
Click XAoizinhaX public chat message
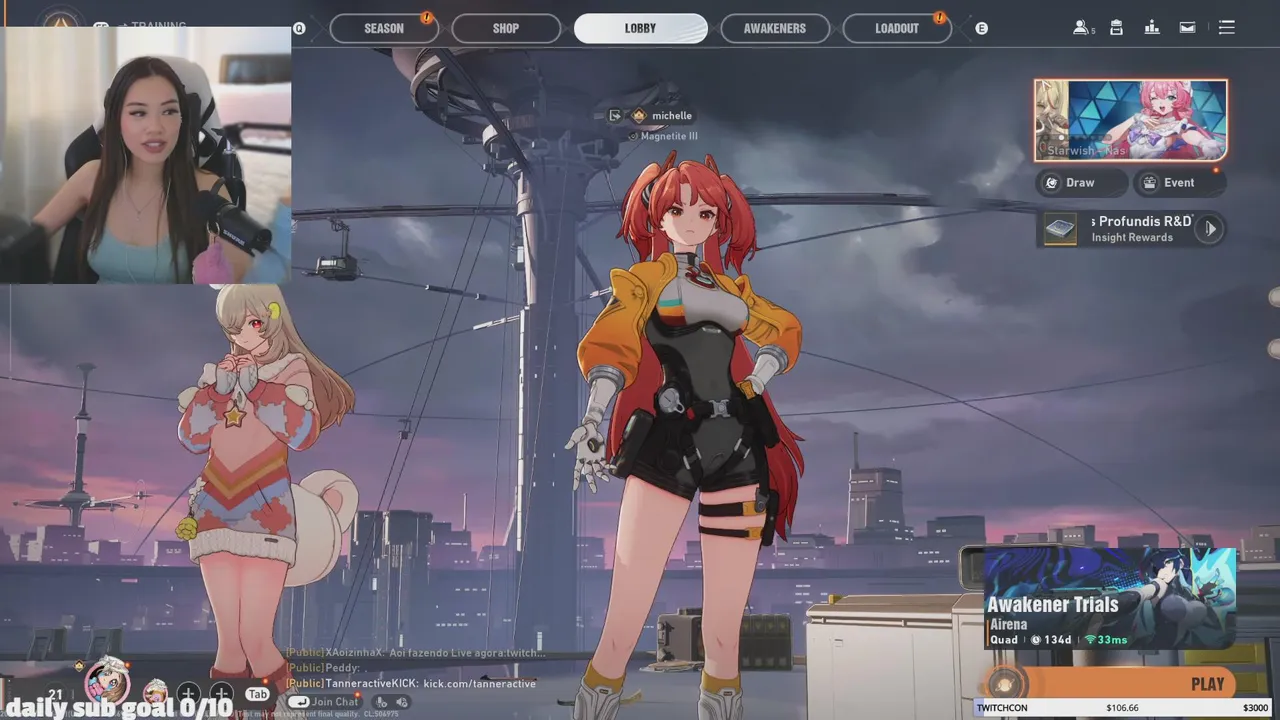pos(416,652)
